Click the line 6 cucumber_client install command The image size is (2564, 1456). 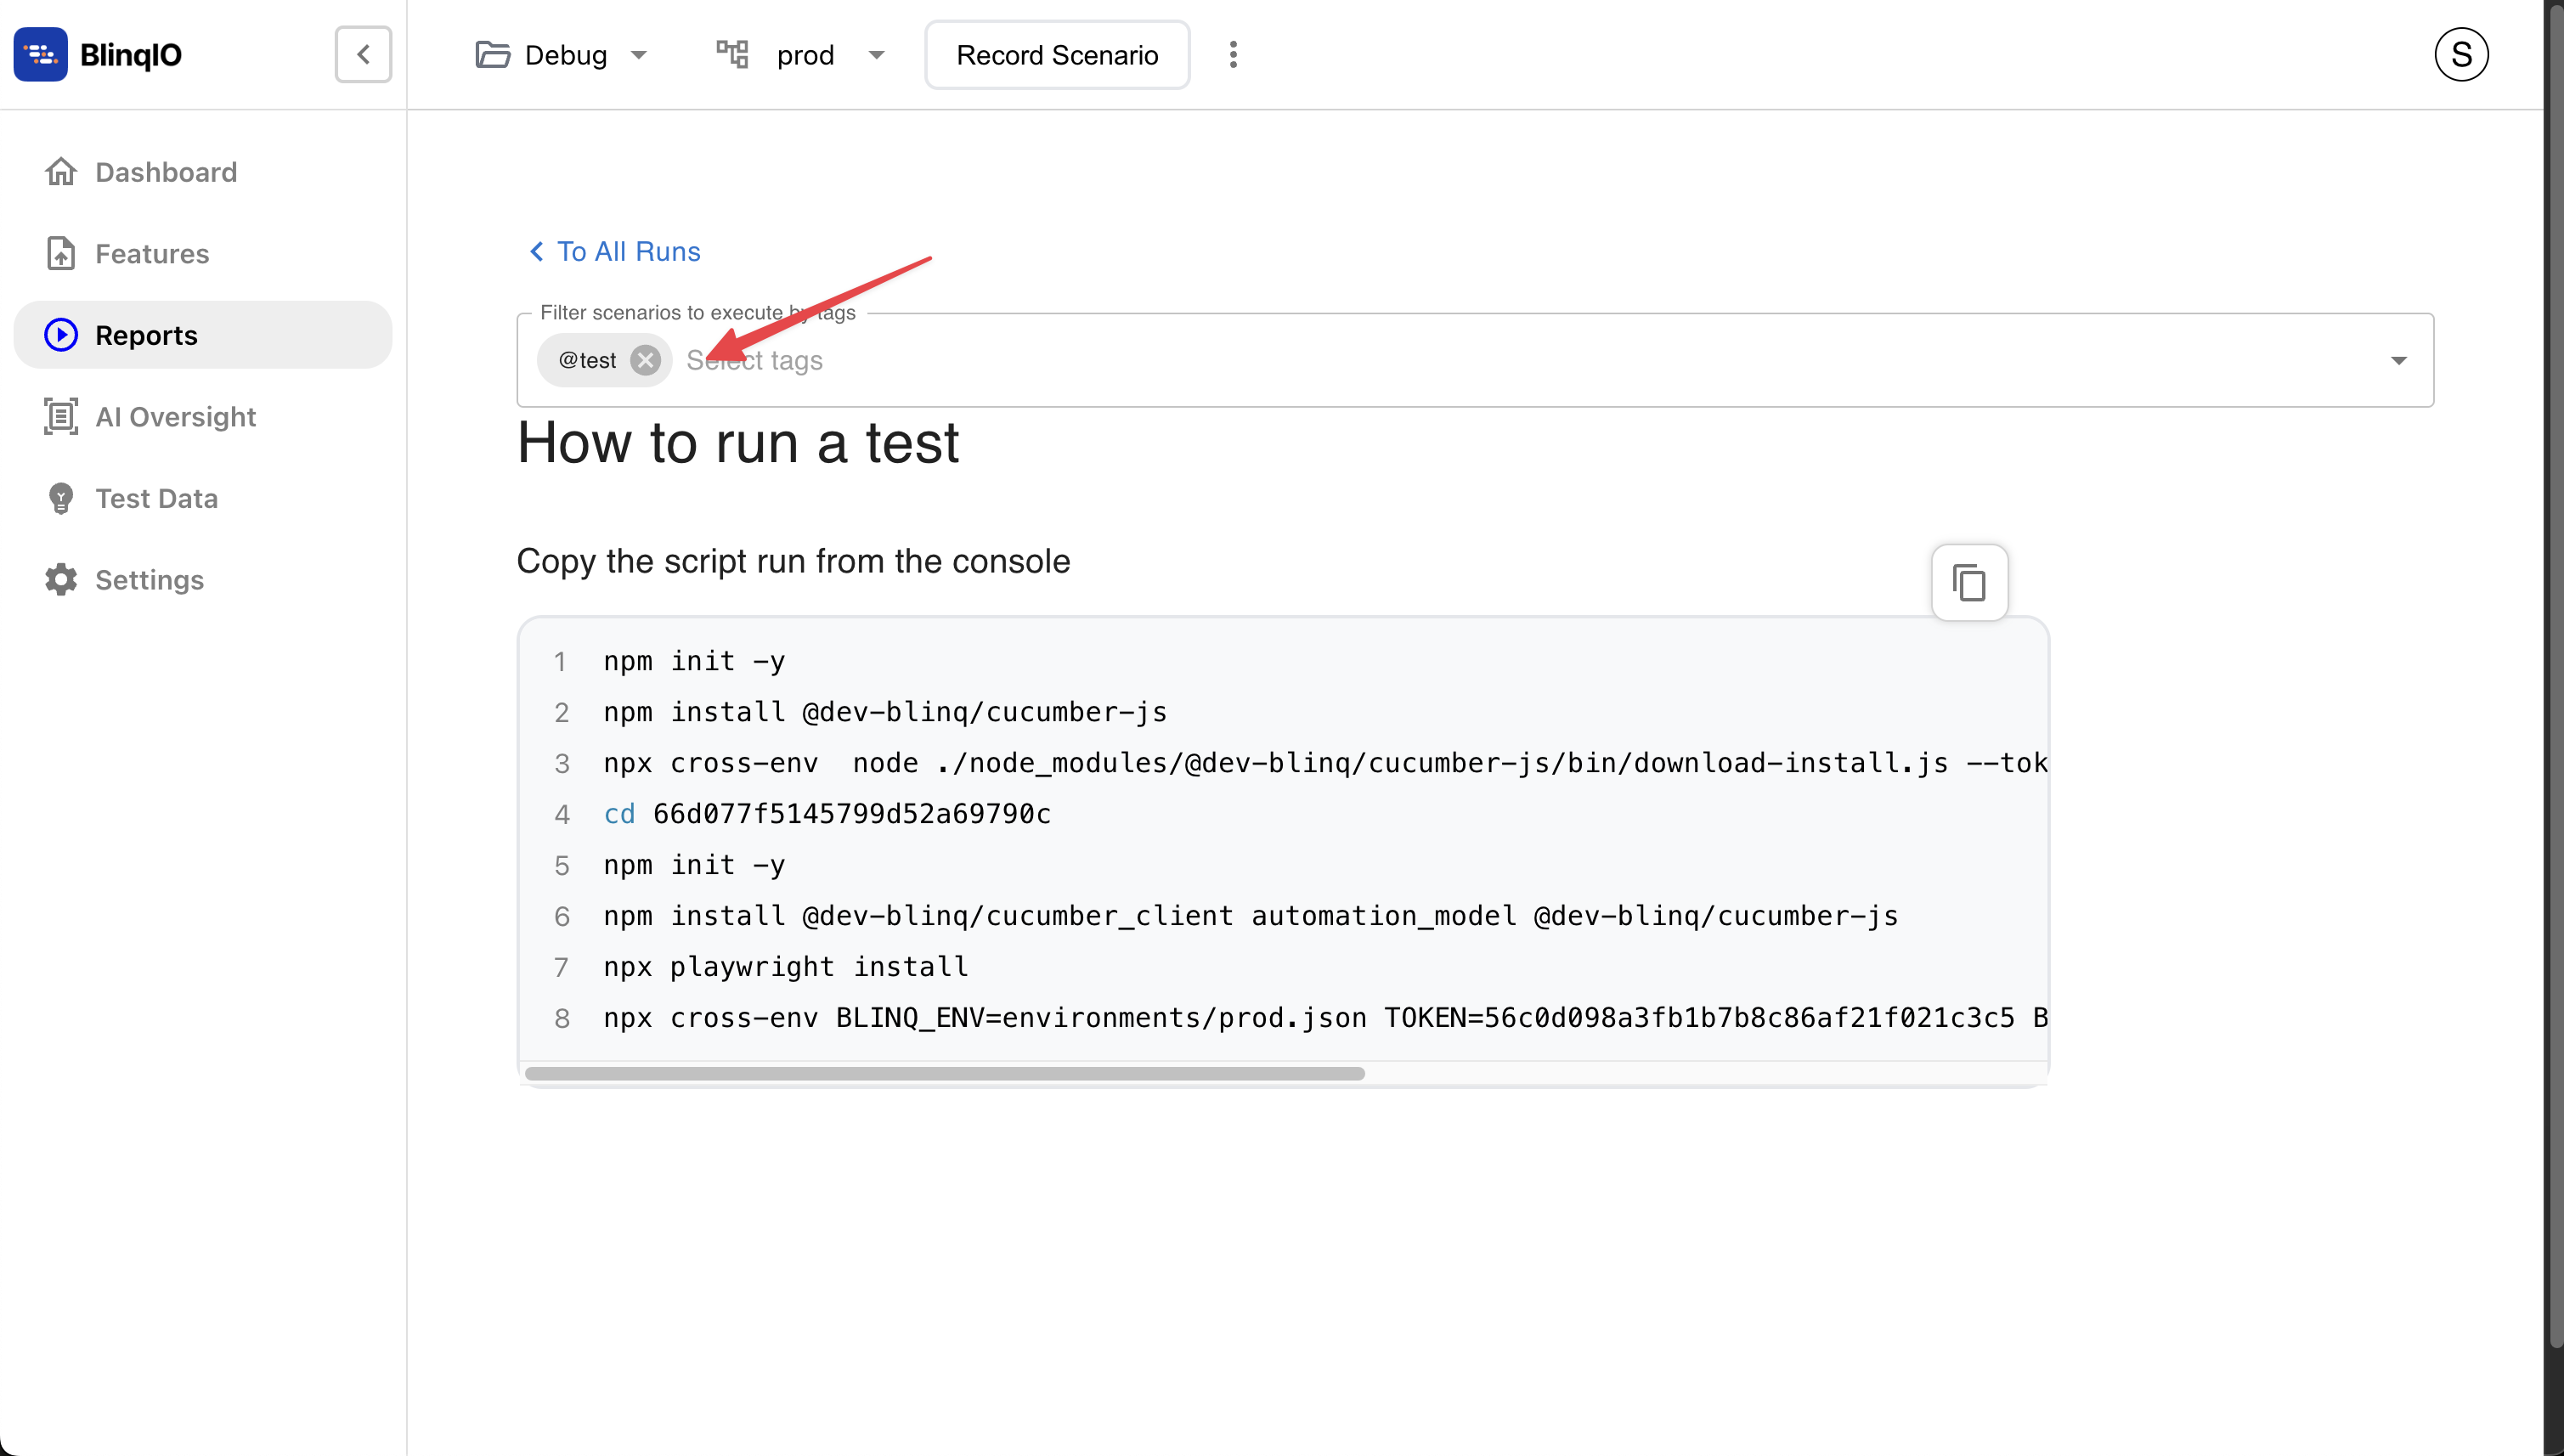pos(1250,916)
